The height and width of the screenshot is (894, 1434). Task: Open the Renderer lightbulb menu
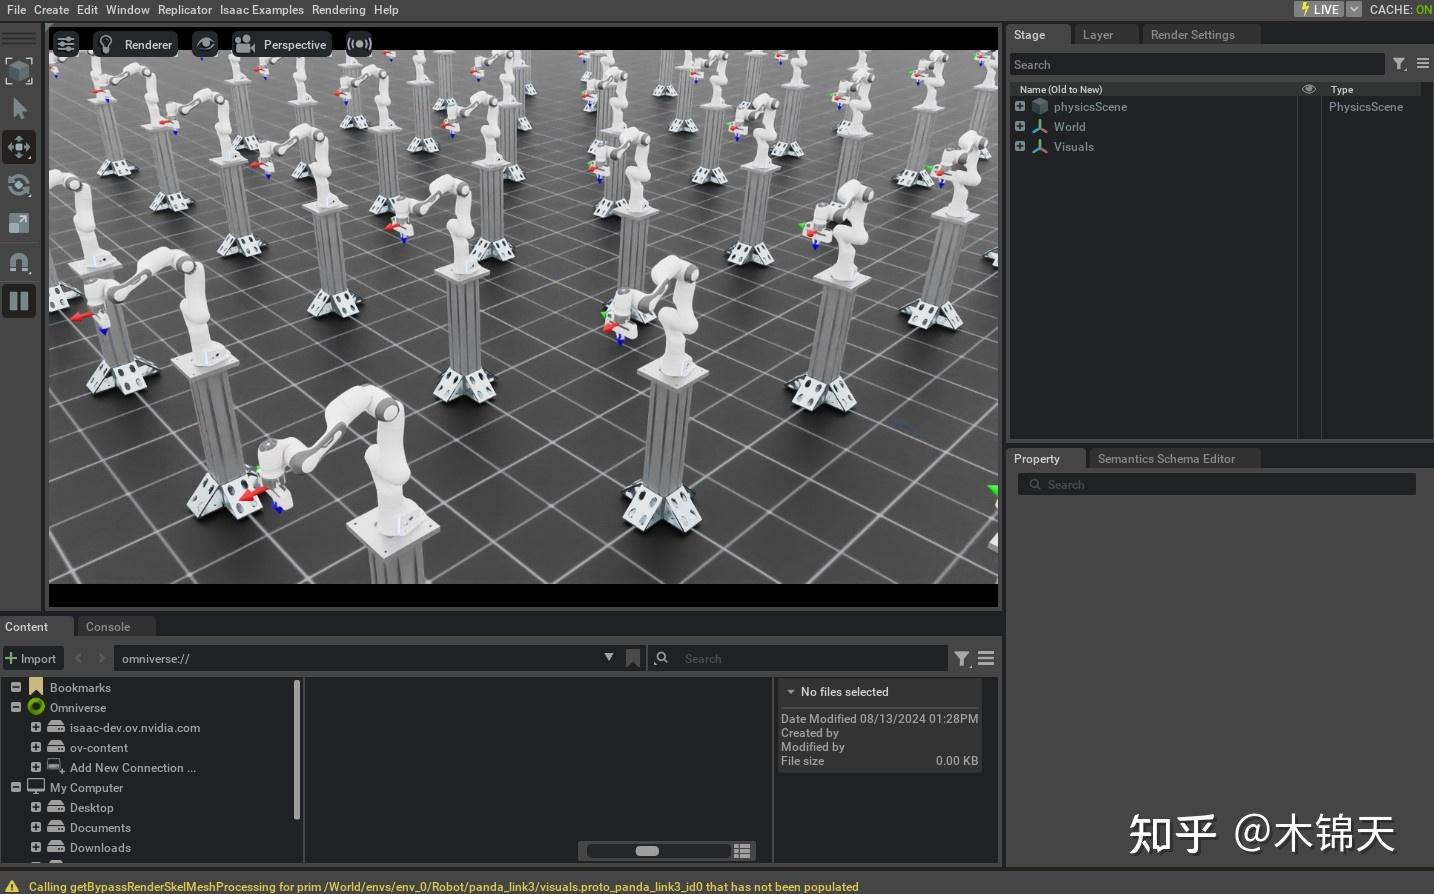(x=106, y=43)
